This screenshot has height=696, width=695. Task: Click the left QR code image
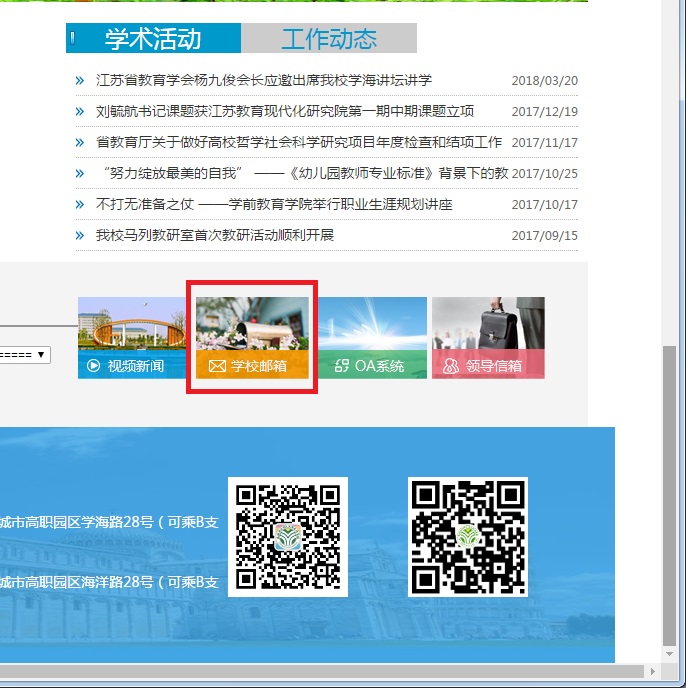[288, 537]
